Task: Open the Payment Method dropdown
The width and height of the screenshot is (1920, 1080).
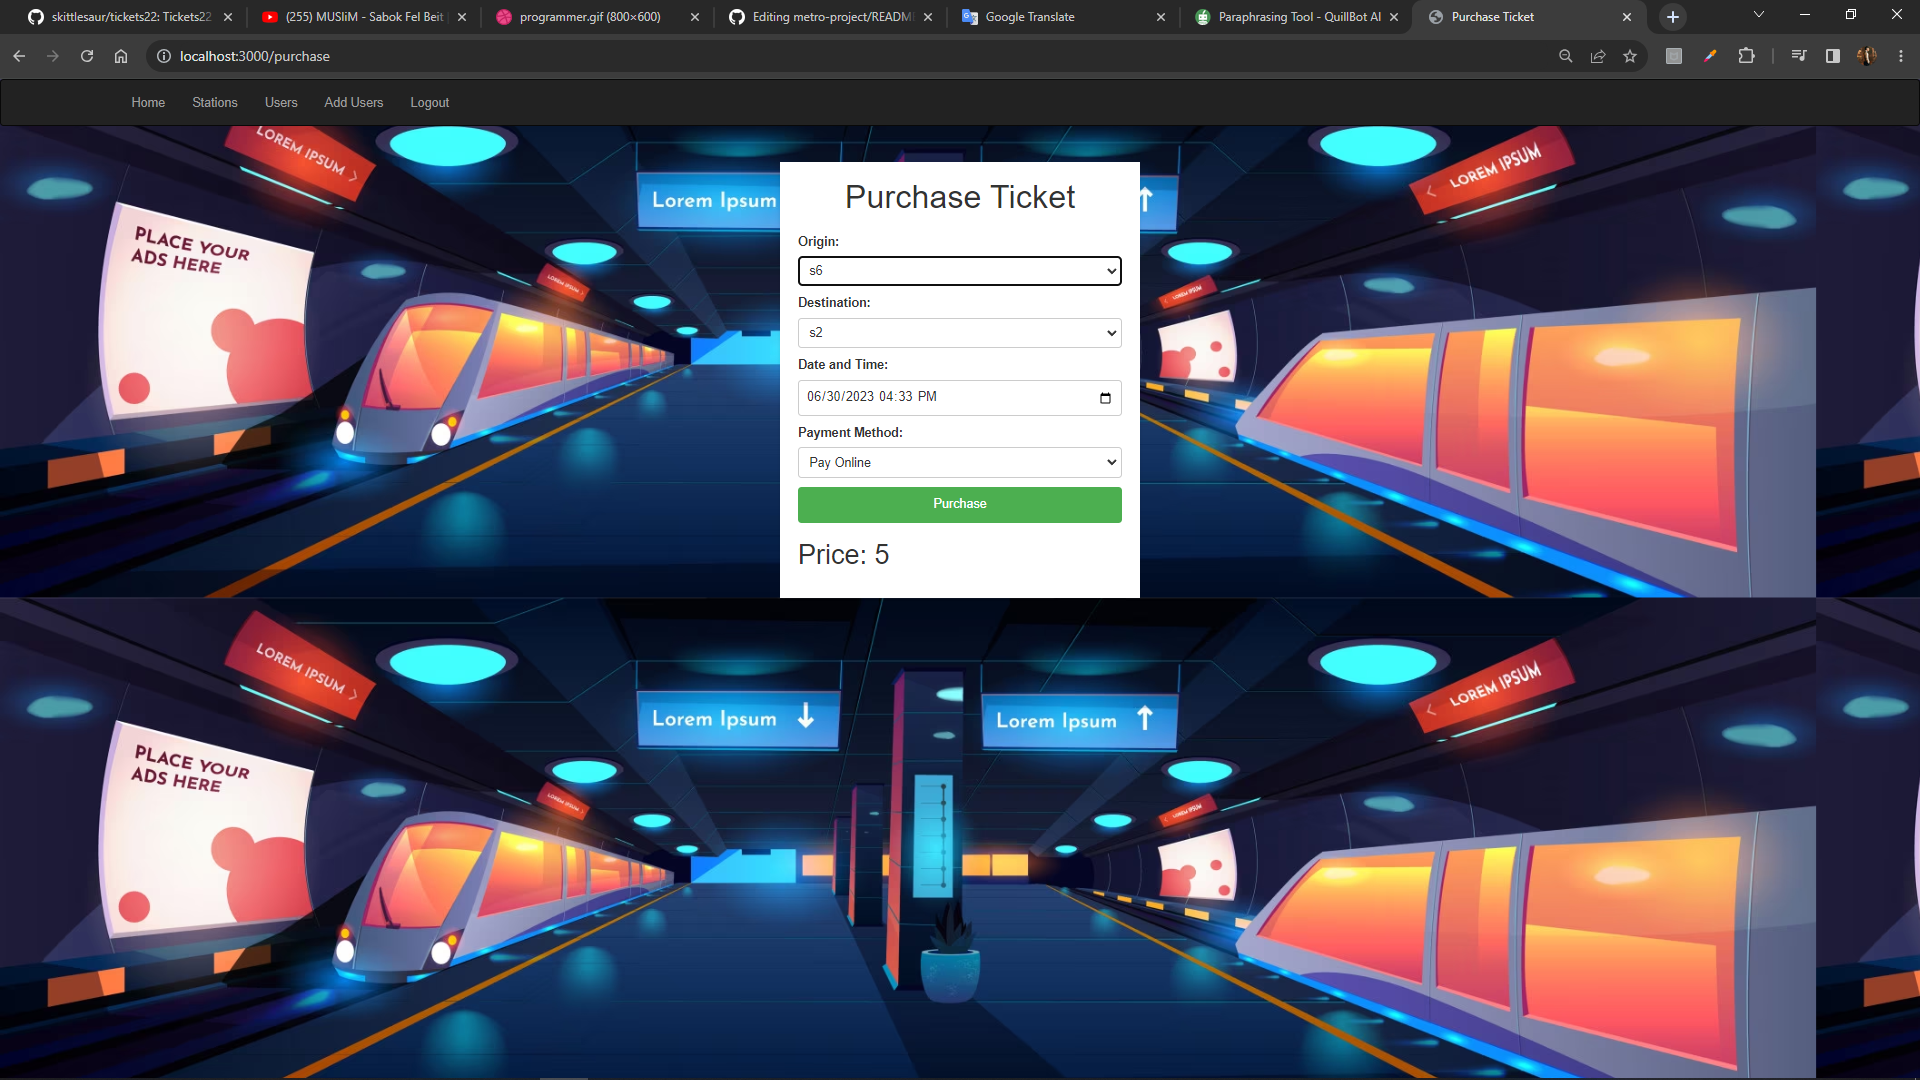Action: [x=959, y=462]
